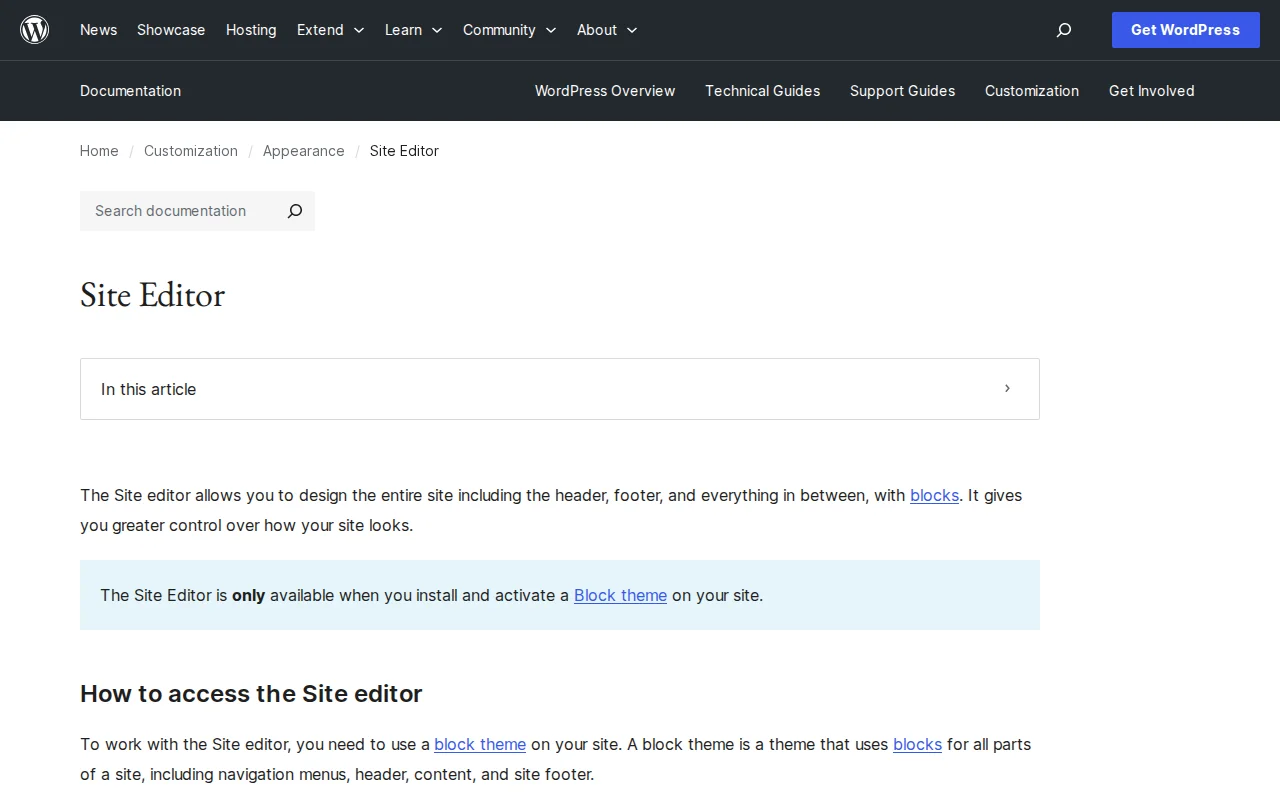This screenshot has width=1280, height=800.
Task: Open Technical Guides
Action: coord(762,91)
